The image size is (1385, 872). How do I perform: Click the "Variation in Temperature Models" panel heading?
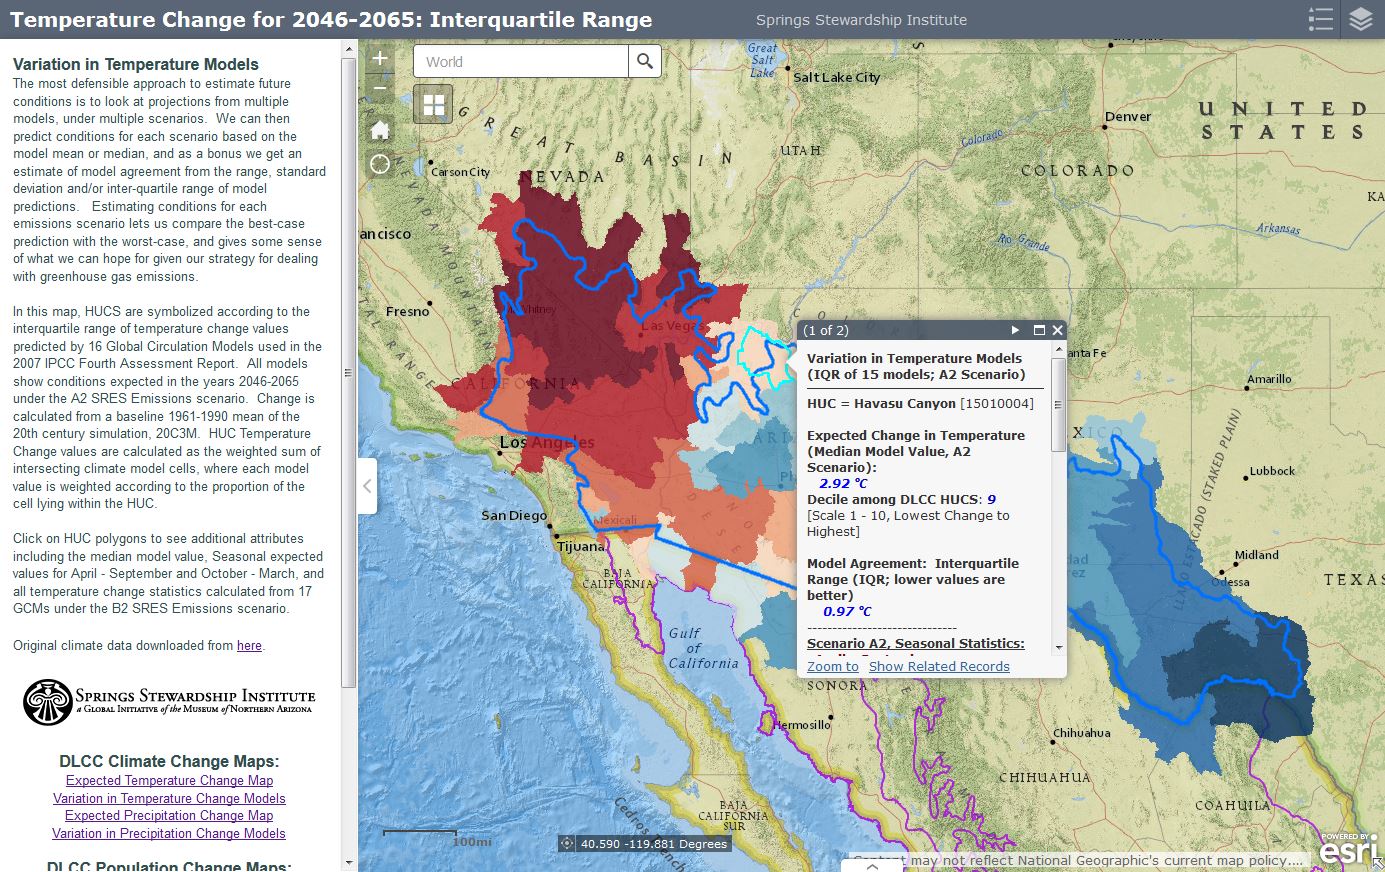(136, 64)
